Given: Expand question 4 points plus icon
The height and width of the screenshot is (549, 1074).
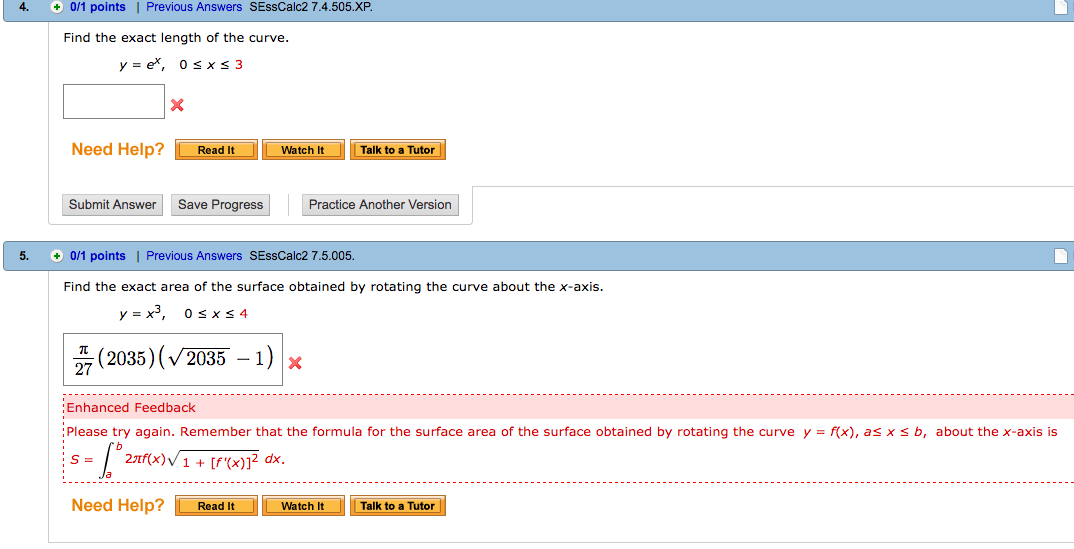Looking at the screenshot, I should pyautogui.click(x=58, y=7).
